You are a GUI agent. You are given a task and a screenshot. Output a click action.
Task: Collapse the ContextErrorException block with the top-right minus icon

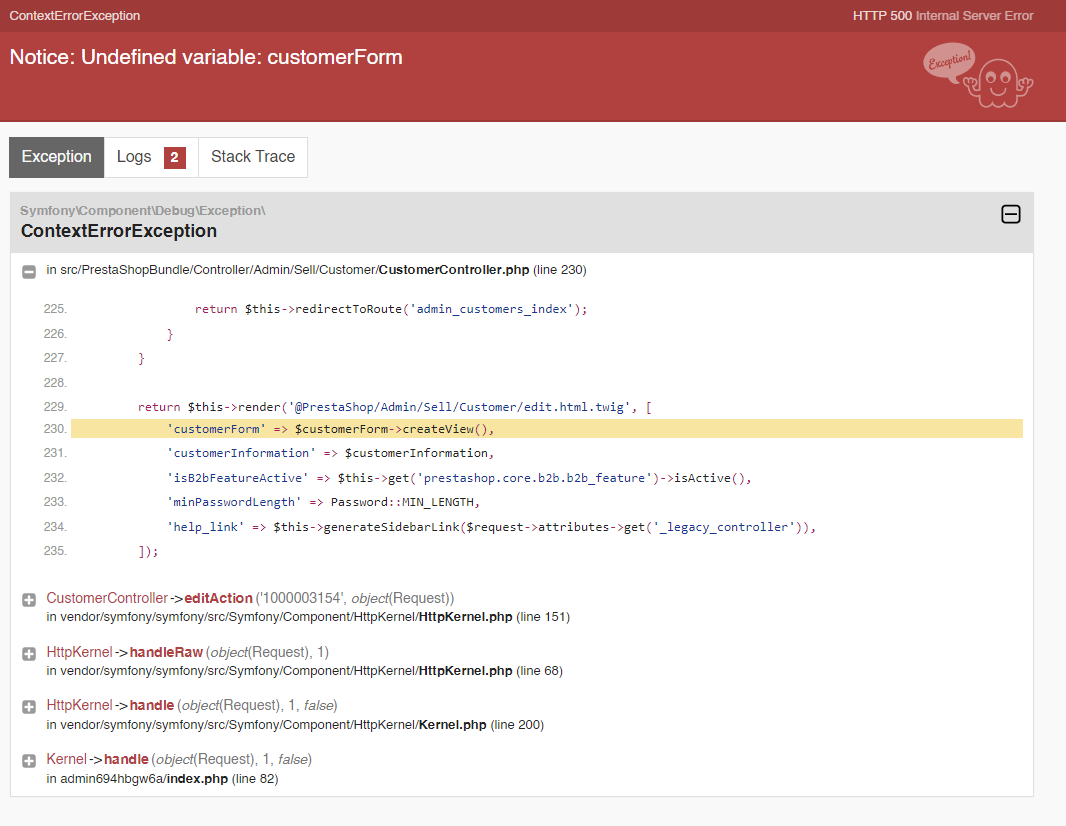(1010, 214)
